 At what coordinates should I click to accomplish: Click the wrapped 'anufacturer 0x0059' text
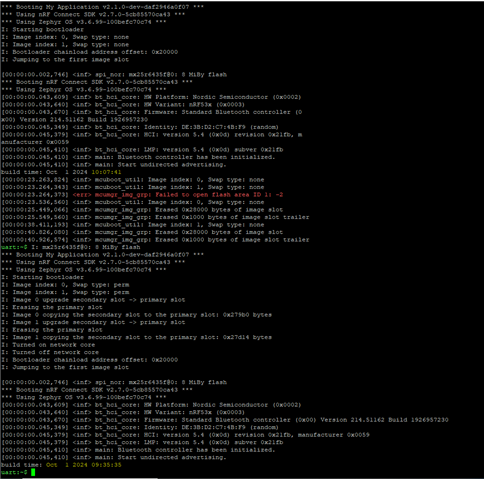click(35, 142)
